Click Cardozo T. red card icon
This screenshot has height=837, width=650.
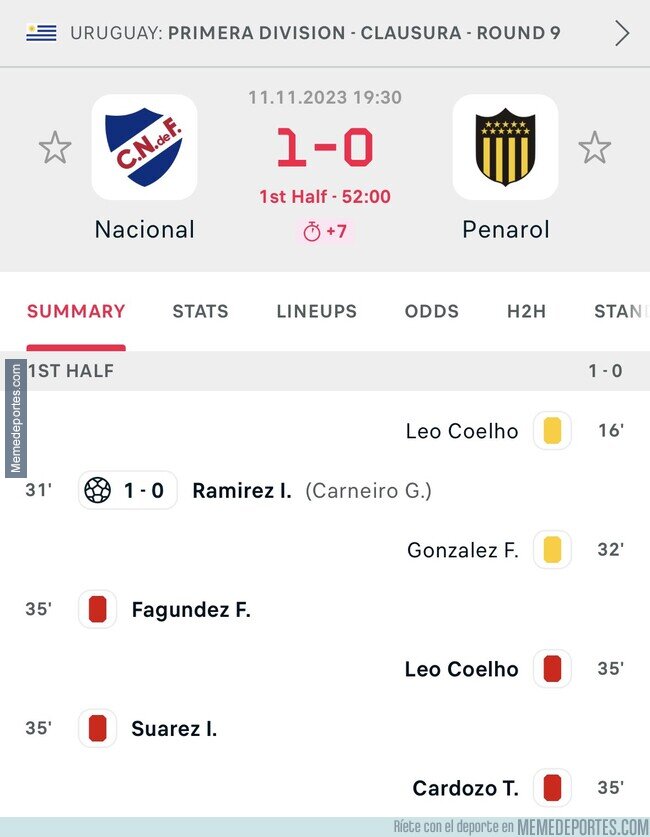point(552,788)
